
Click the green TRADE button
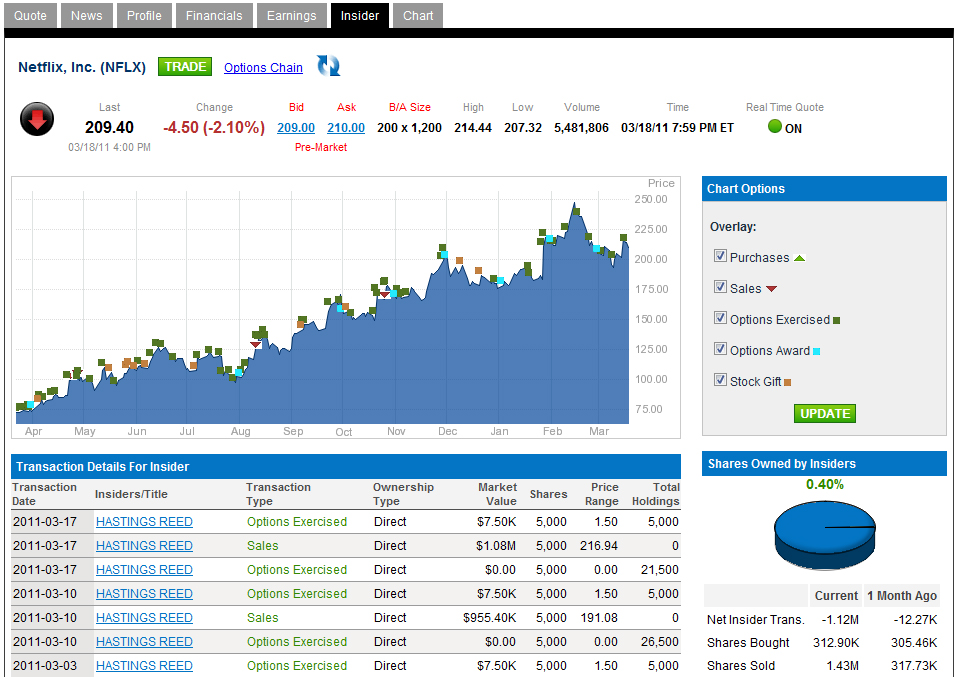pyautogui.click(x=185, y=67)
